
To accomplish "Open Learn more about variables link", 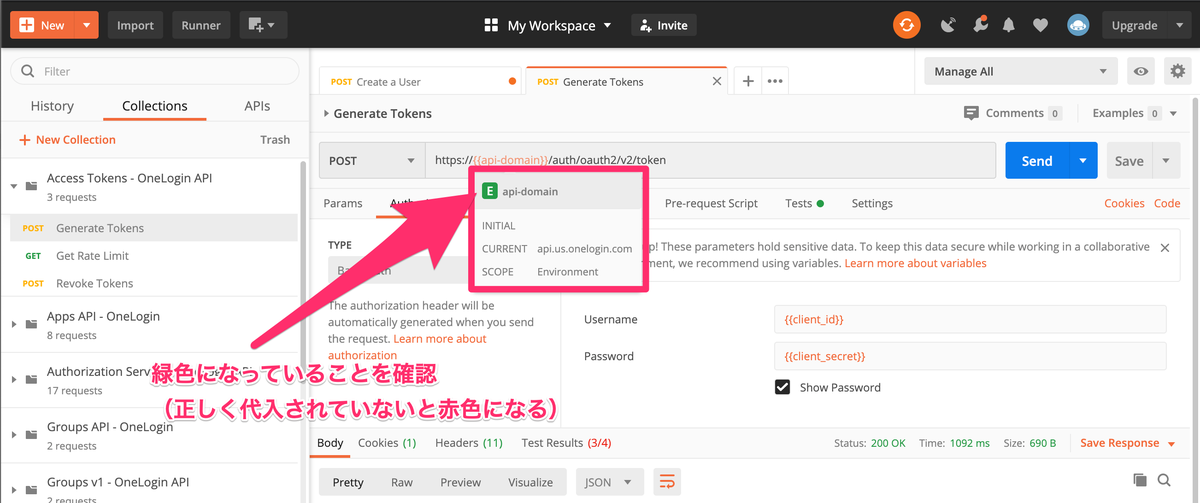I will click(x=915, y=263).
